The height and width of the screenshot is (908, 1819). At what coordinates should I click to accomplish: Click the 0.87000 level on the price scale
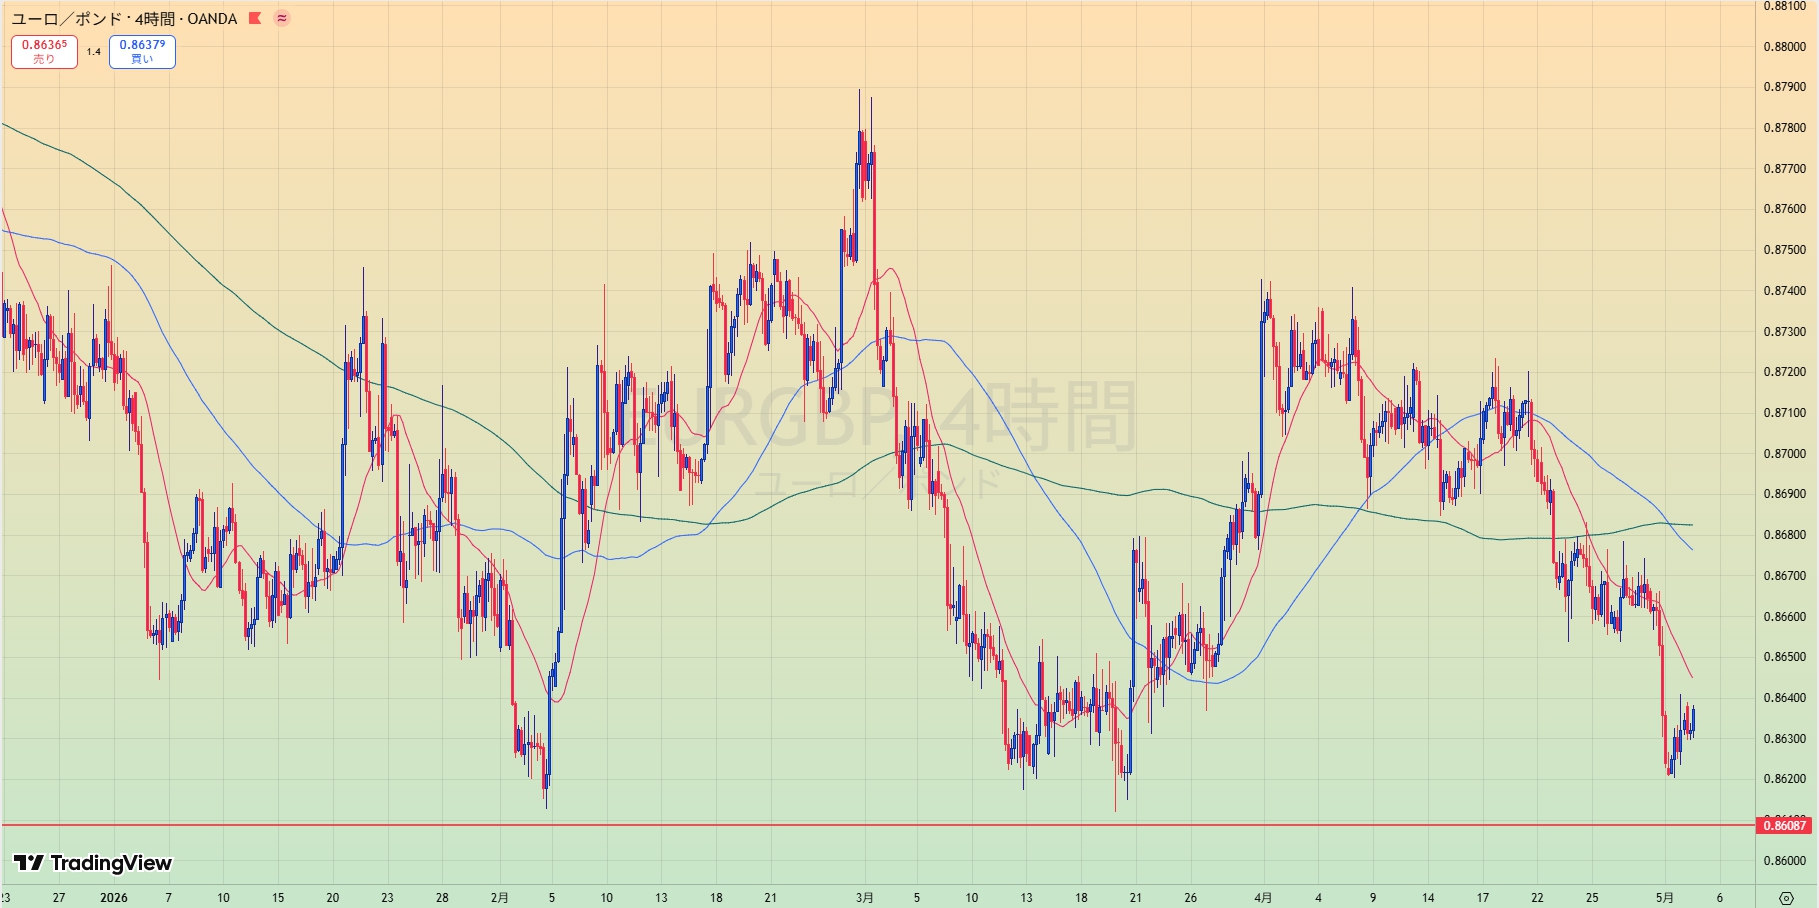pos(1784,454)
